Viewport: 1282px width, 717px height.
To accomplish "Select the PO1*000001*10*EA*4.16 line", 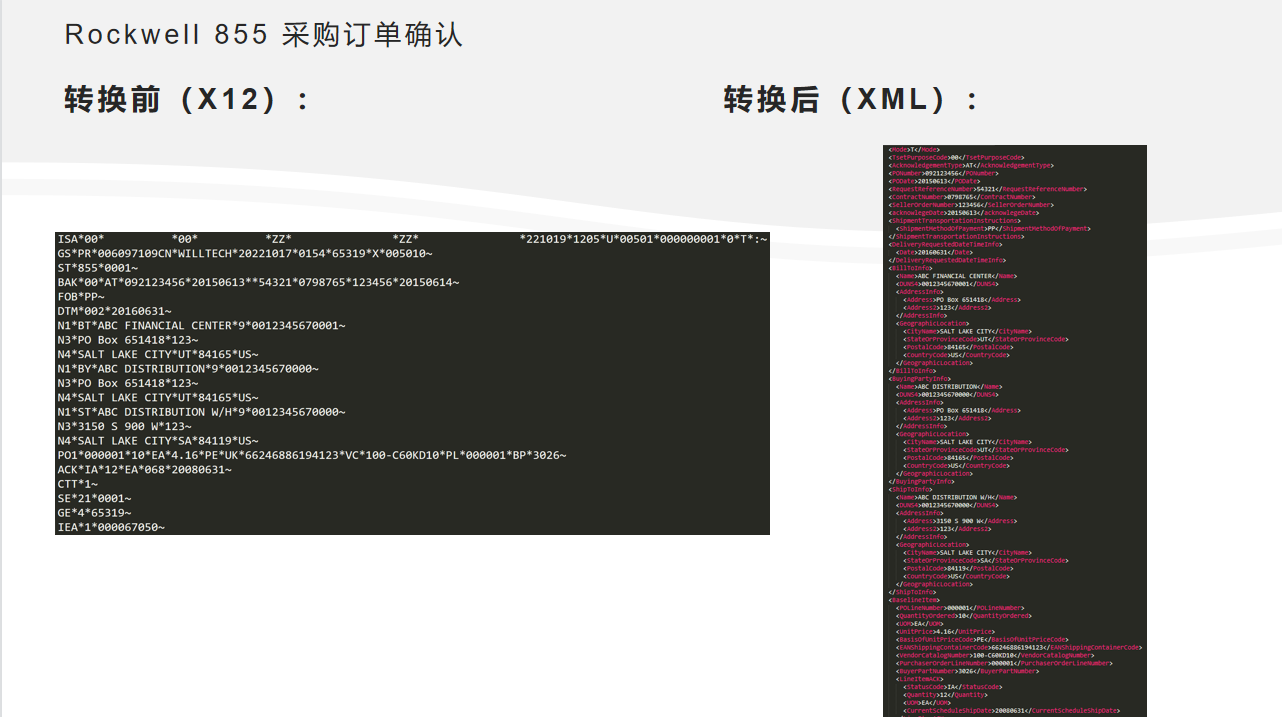I will point(312,455).
